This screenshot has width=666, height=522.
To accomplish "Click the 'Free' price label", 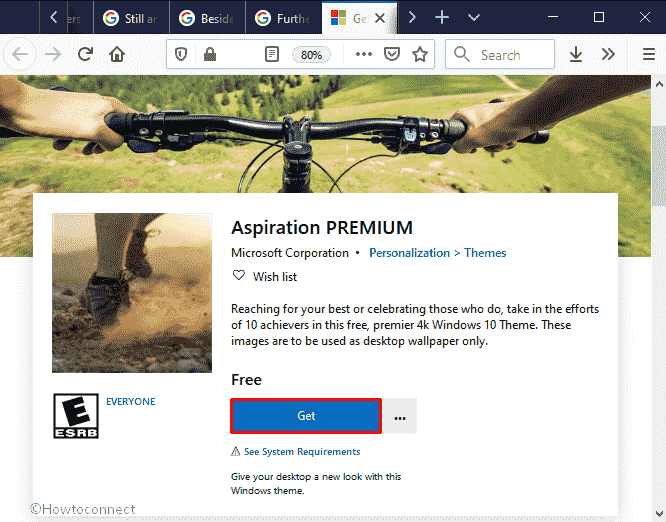I will (246, 379).
